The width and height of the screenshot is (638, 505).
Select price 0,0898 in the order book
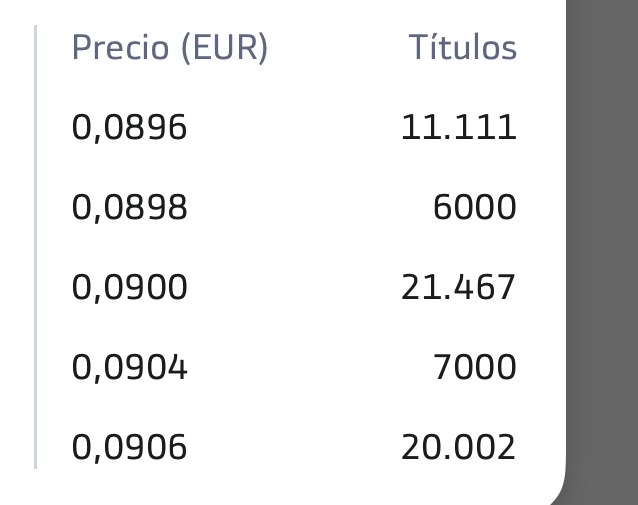pos(129,208)
